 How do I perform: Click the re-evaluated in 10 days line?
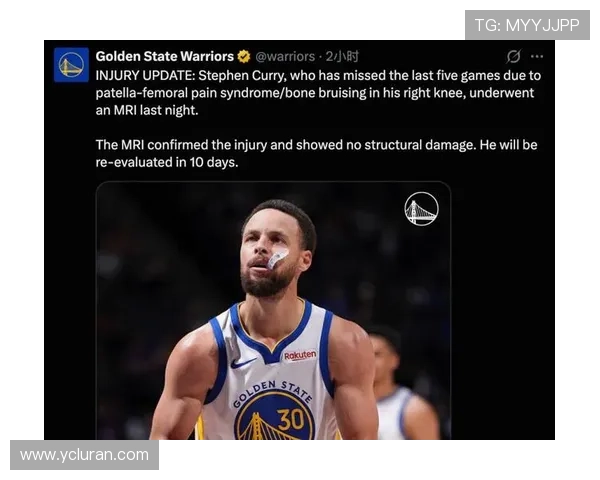click(167, 162)
